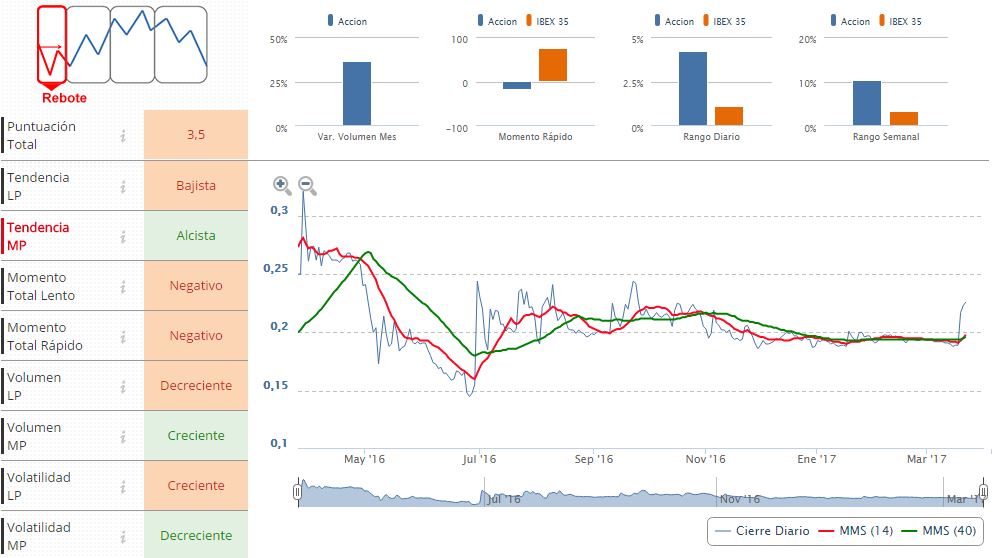Toggle Accion legend in Rango Diario chart
Viewport: 1000px width, 558px height.
[674, 21]
